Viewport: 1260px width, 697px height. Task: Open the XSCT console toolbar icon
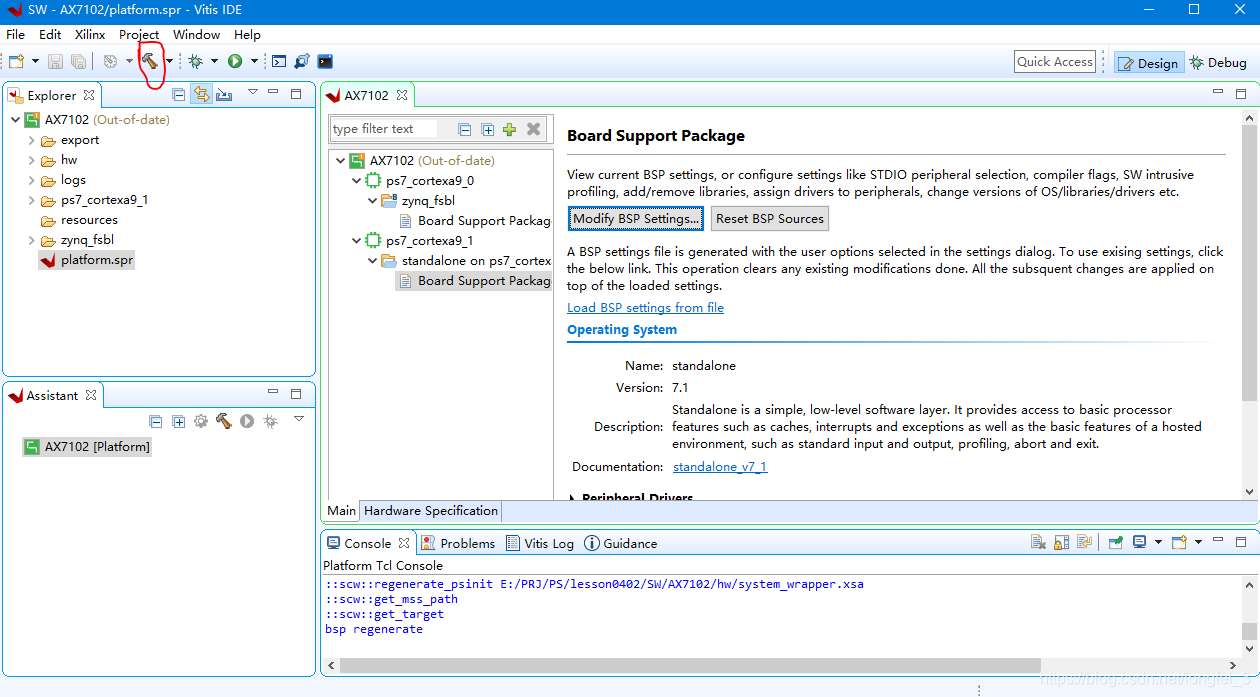(279, 61)
